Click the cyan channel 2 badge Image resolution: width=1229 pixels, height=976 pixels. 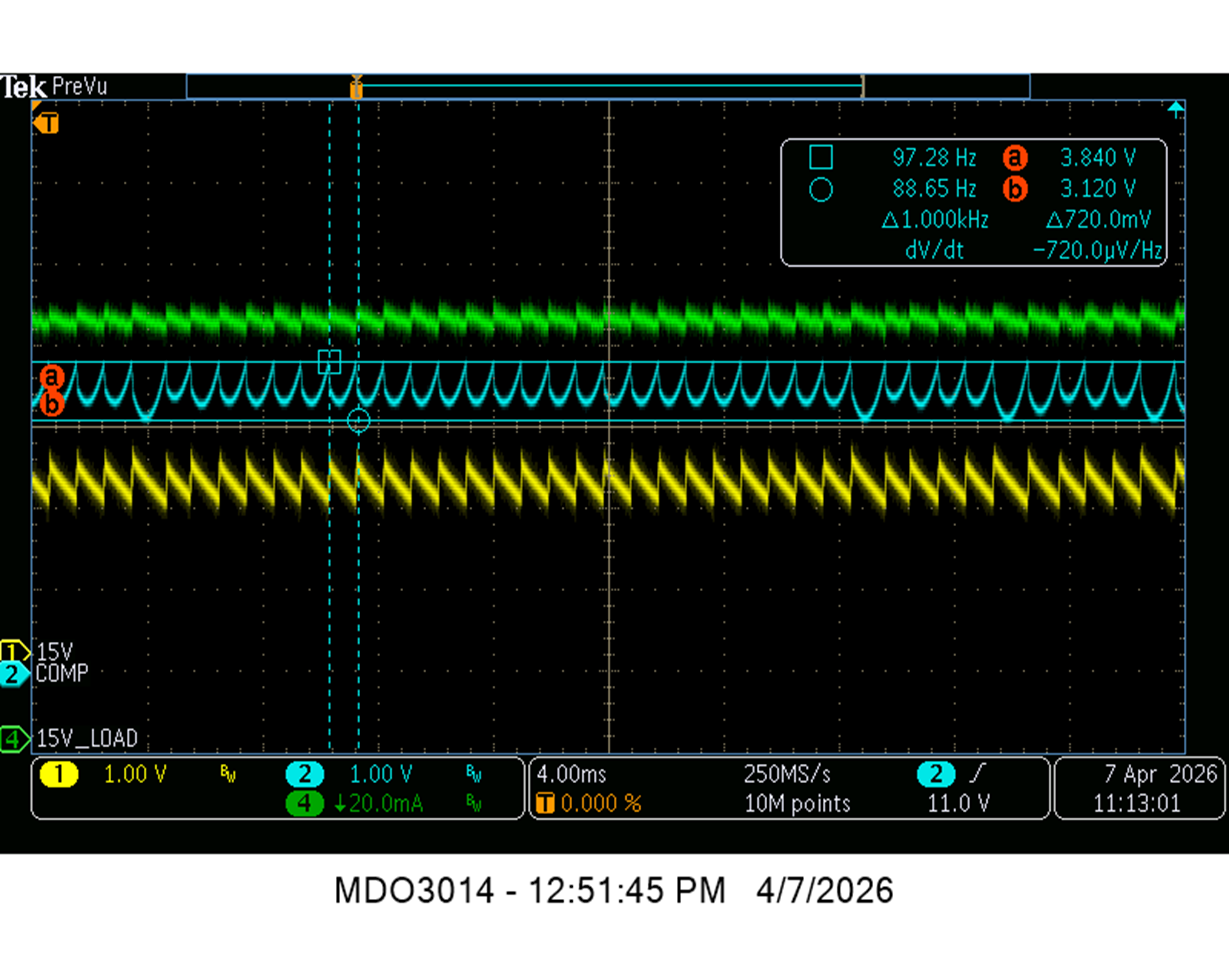point(305,774)
